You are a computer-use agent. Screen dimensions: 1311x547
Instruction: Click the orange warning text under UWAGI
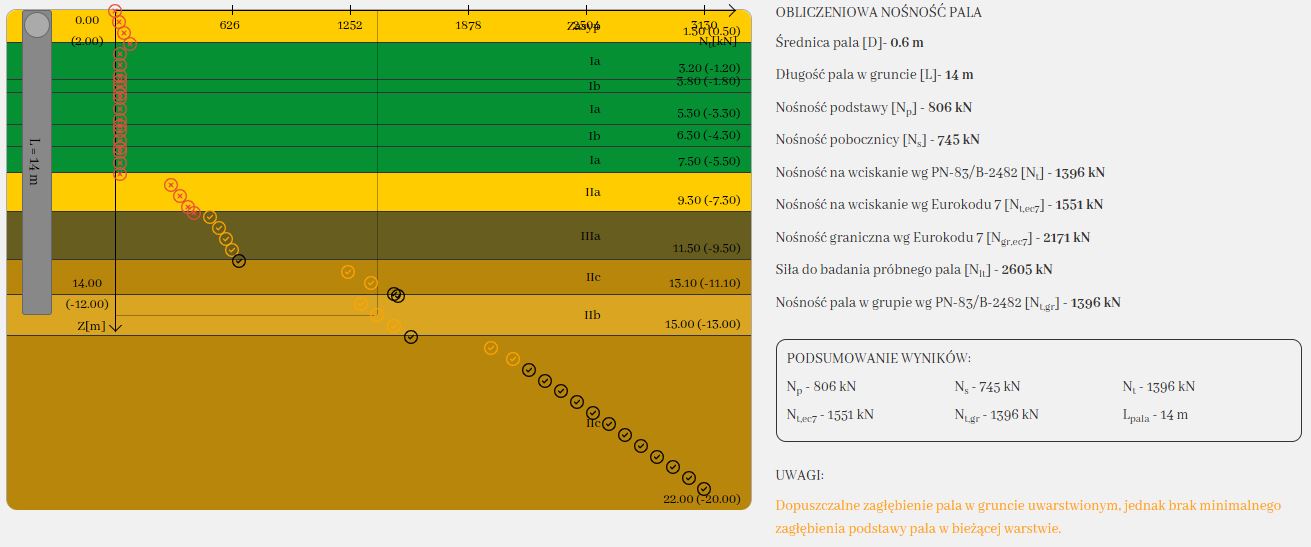1027,517
